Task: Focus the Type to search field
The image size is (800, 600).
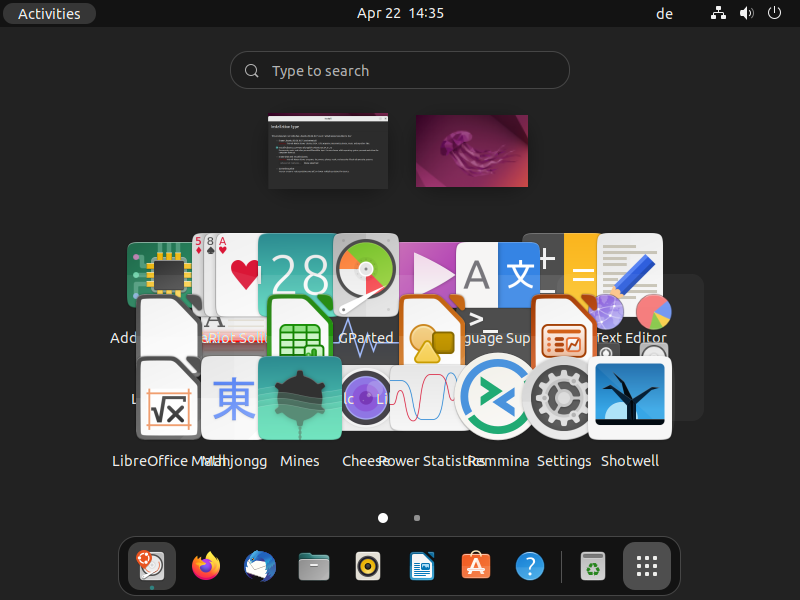Action: tap(399, 70)
